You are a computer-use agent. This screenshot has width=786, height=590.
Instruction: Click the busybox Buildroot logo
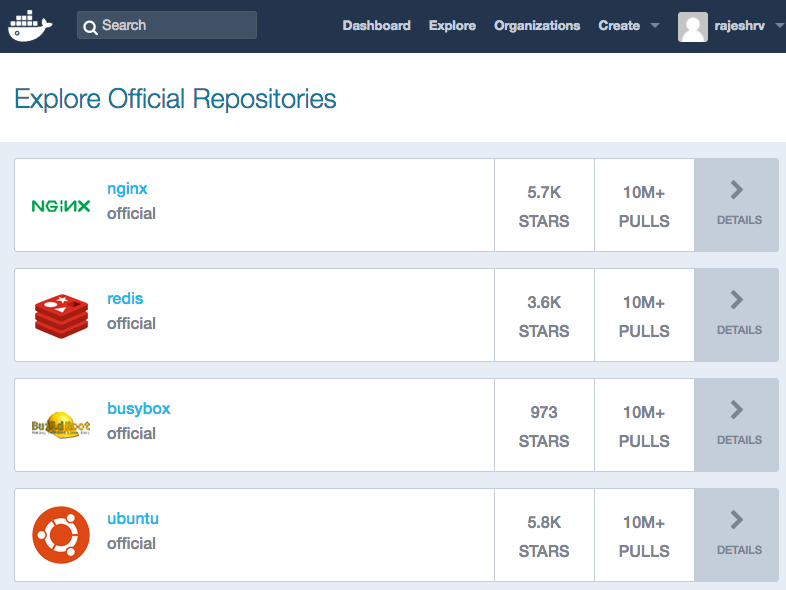point(61,425)
